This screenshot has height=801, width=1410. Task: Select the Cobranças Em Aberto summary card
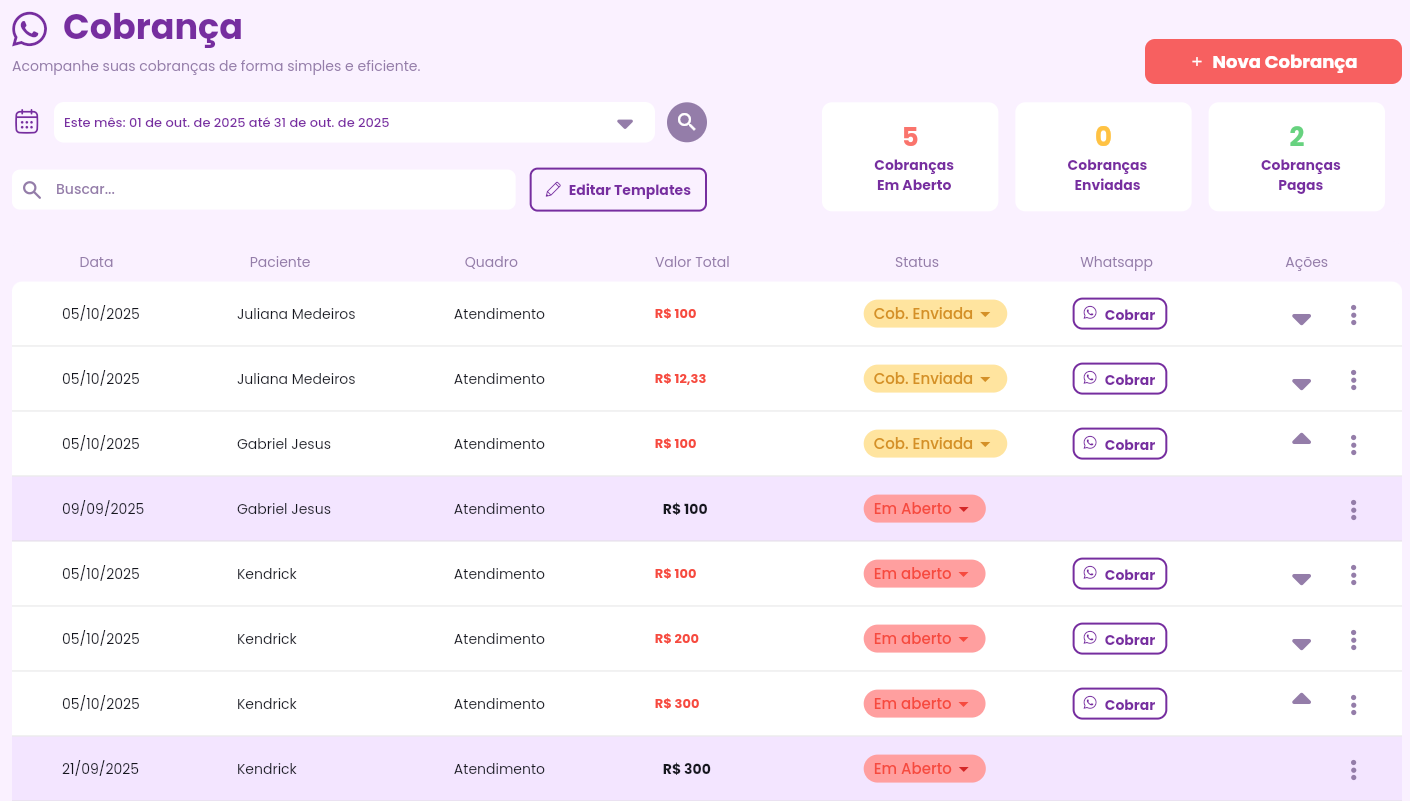[910, 157]
